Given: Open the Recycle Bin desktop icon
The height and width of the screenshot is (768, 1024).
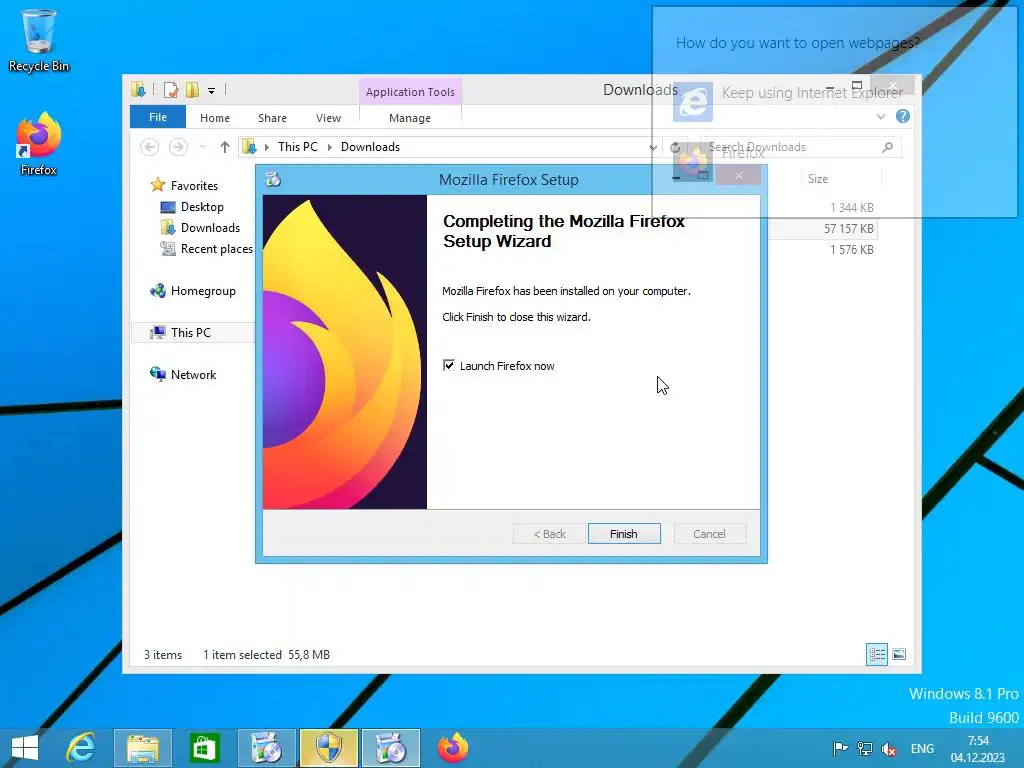Looking at the screenshot, I should click(39, 39).
